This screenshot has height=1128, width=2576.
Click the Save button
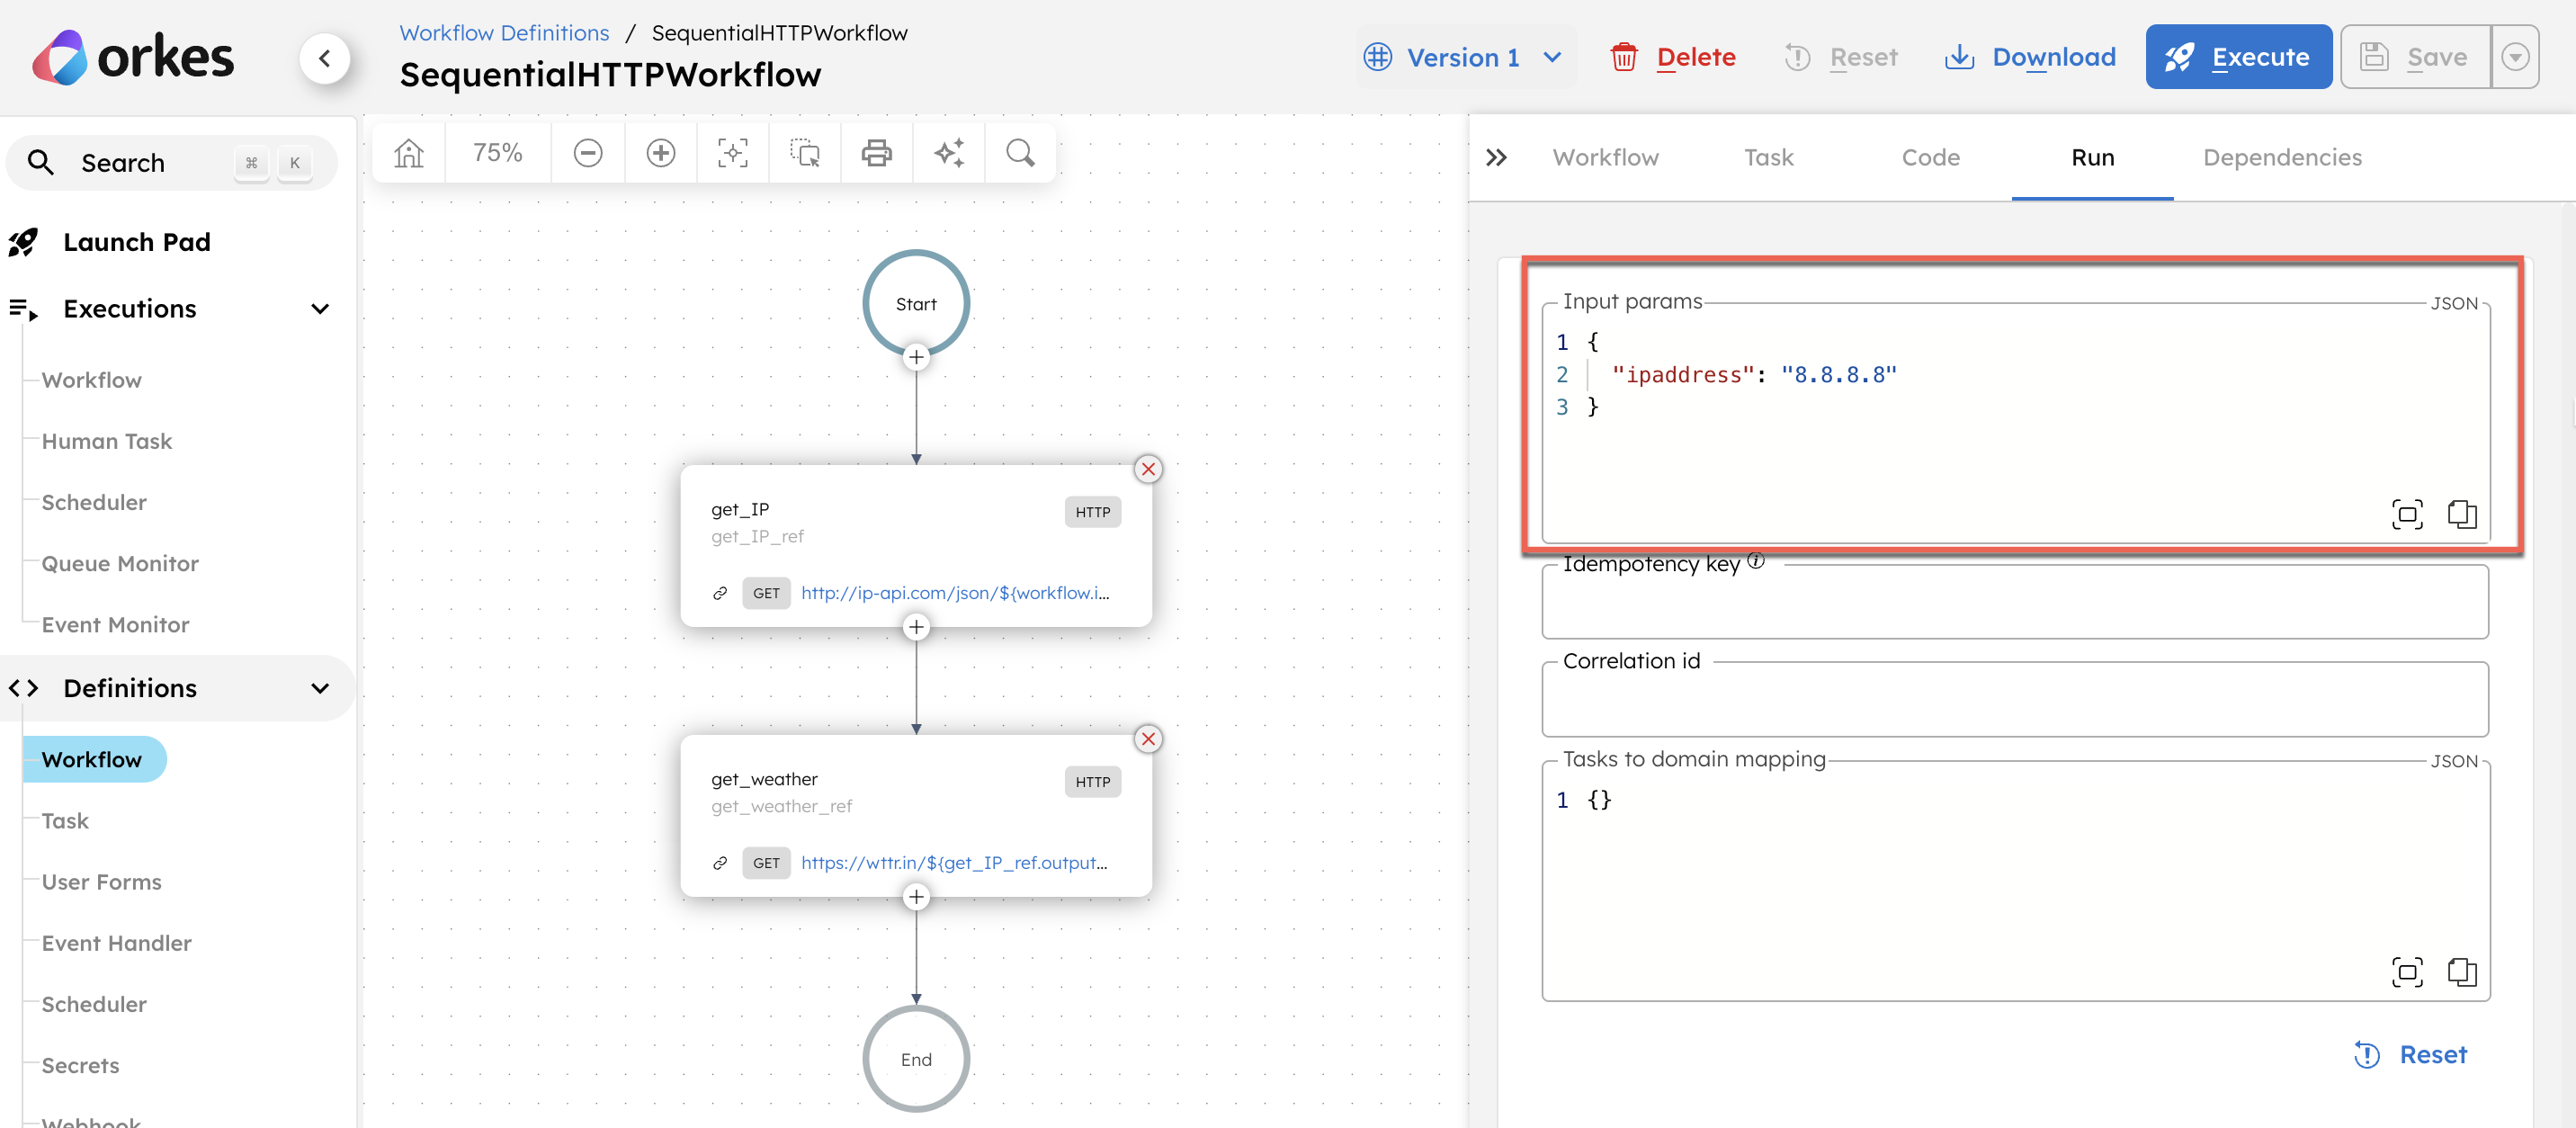[x=2415, y=57]
